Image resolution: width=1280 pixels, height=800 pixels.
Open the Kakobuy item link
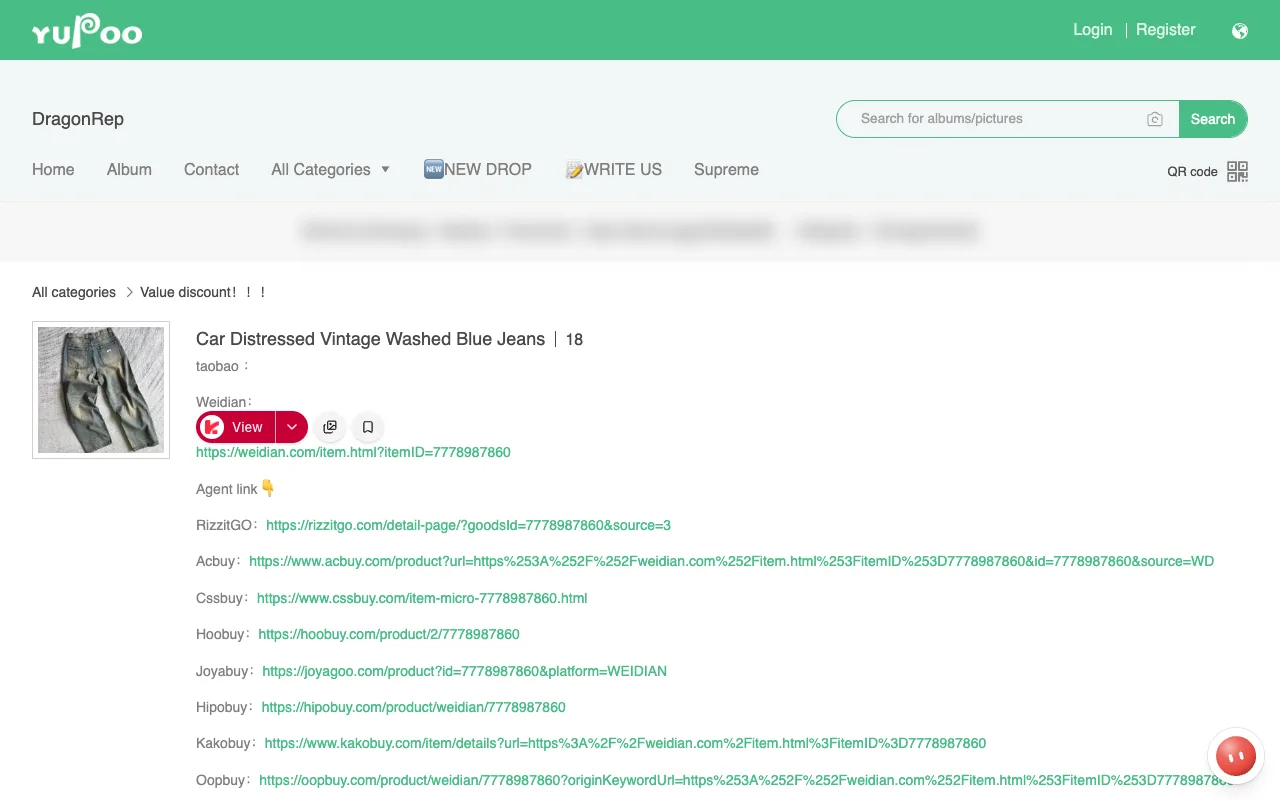[625, 743]
